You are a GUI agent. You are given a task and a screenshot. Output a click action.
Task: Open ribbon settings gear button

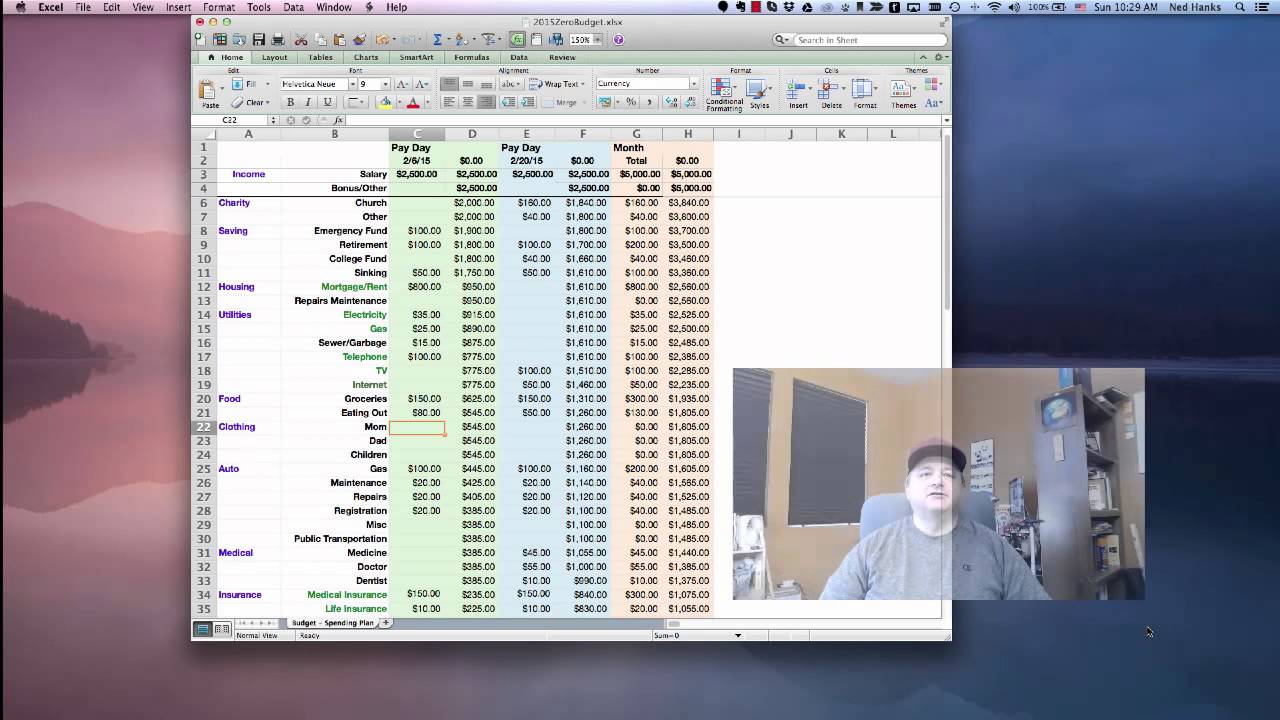[939, 57]
